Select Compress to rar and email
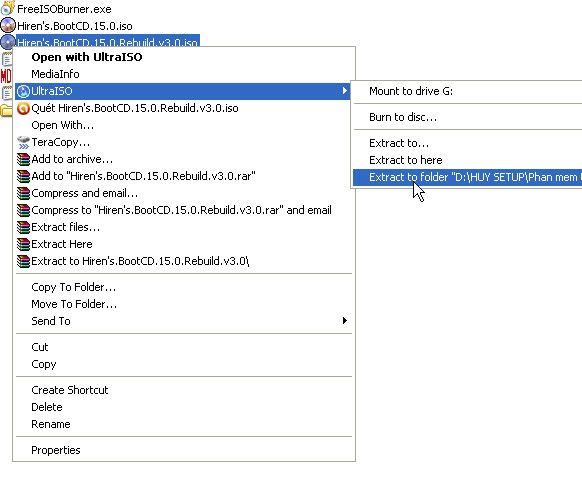This screenshot has width=582, height=480. tap(183, 210)
